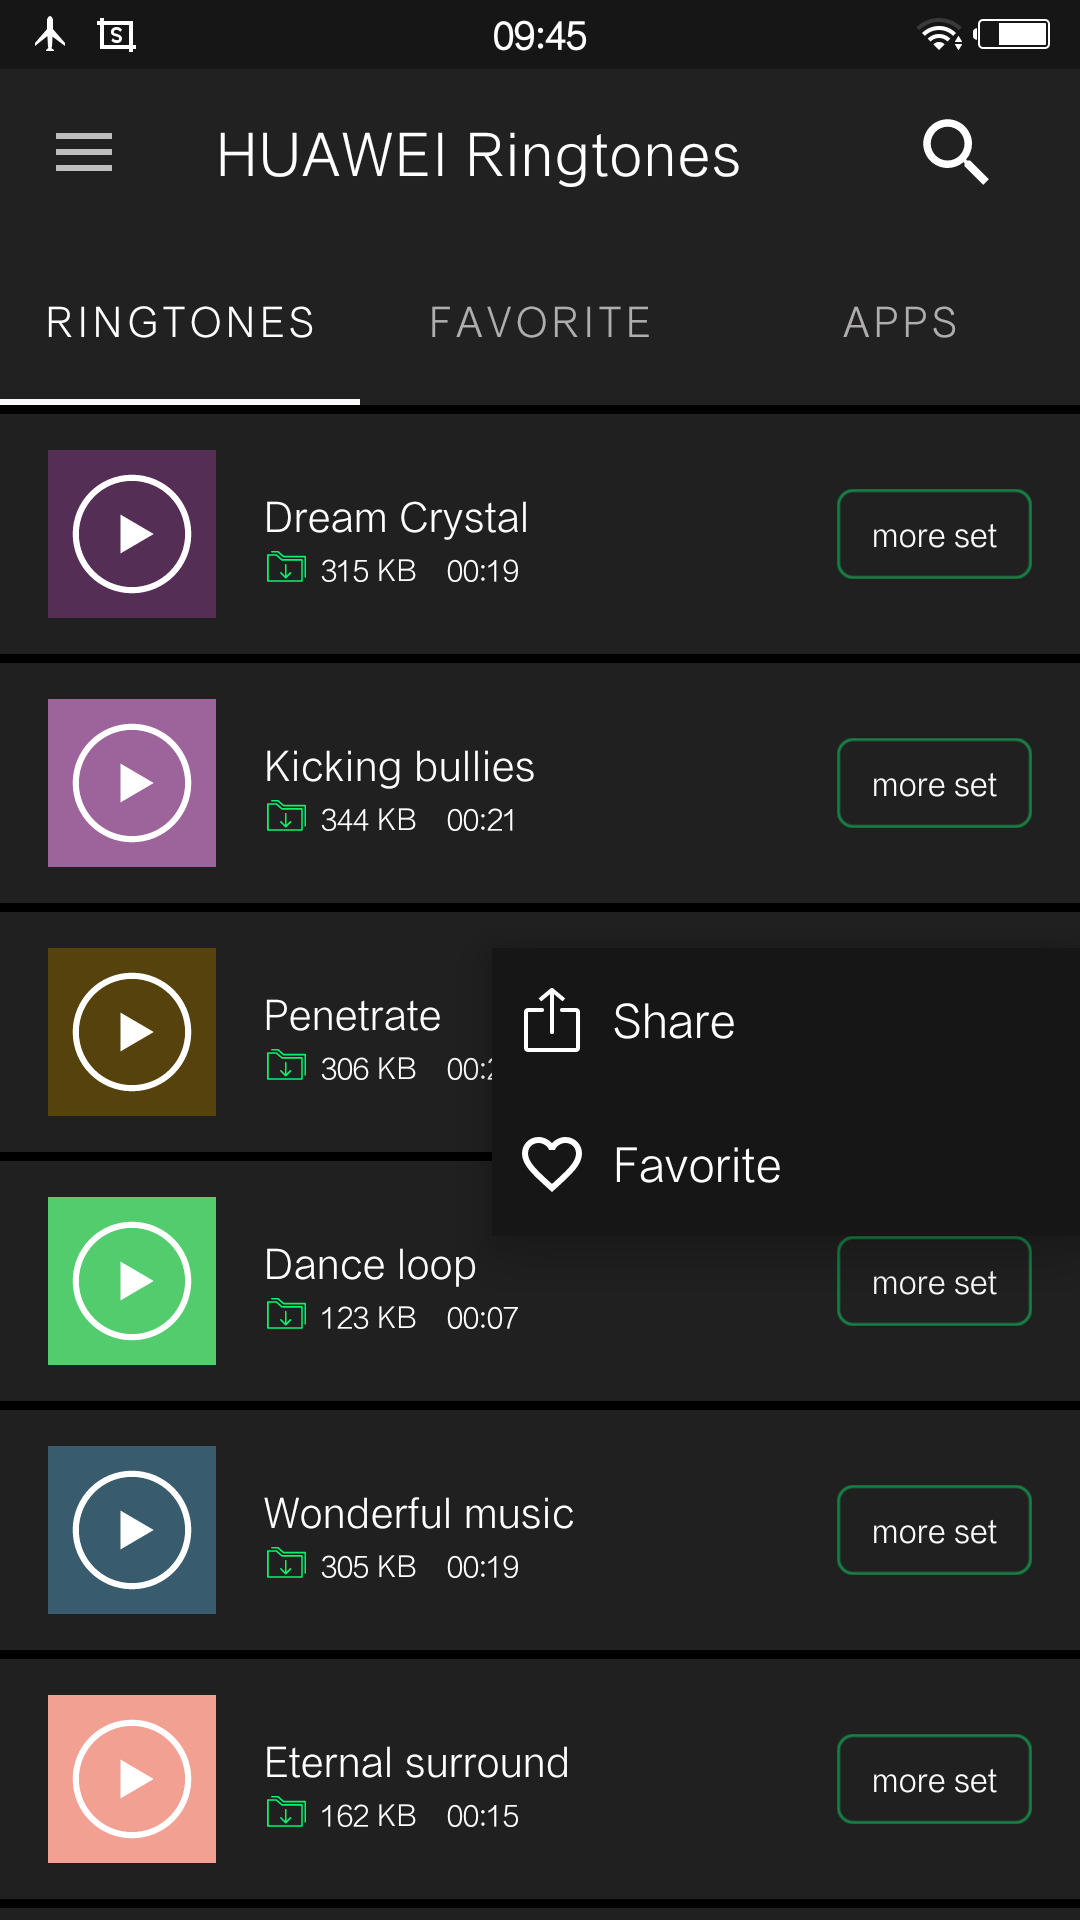1080x1920 pixels.
Task: Choose Share from the popup menu
Action: pos(674,1021)
